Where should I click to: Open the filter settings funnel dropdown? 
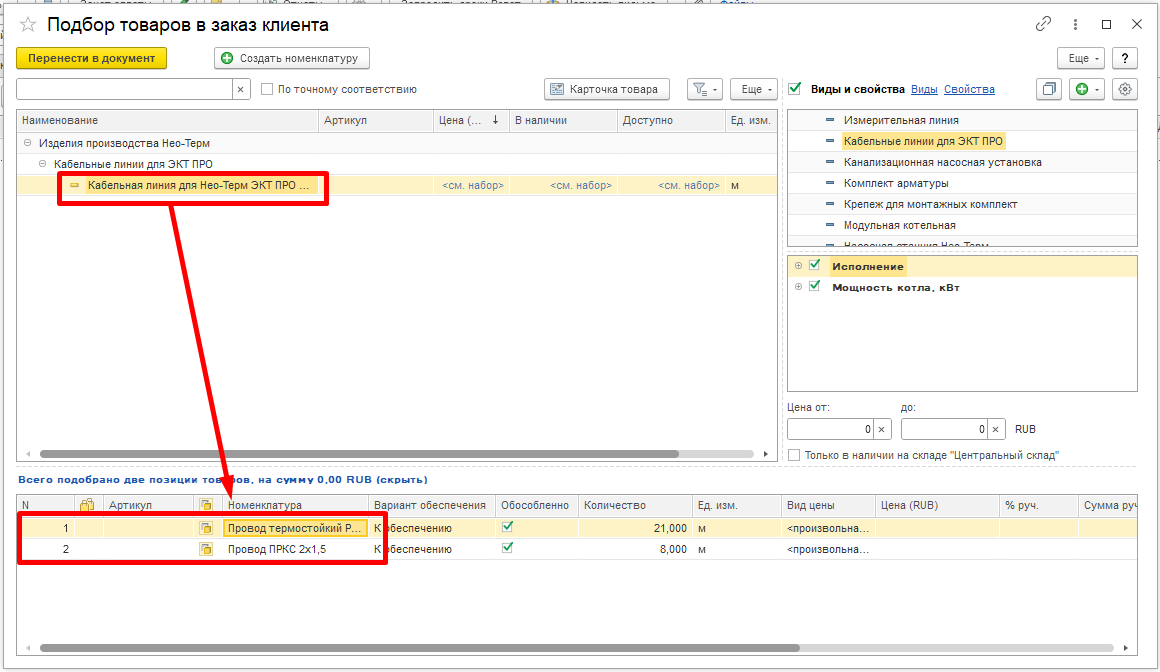point(704,90)
